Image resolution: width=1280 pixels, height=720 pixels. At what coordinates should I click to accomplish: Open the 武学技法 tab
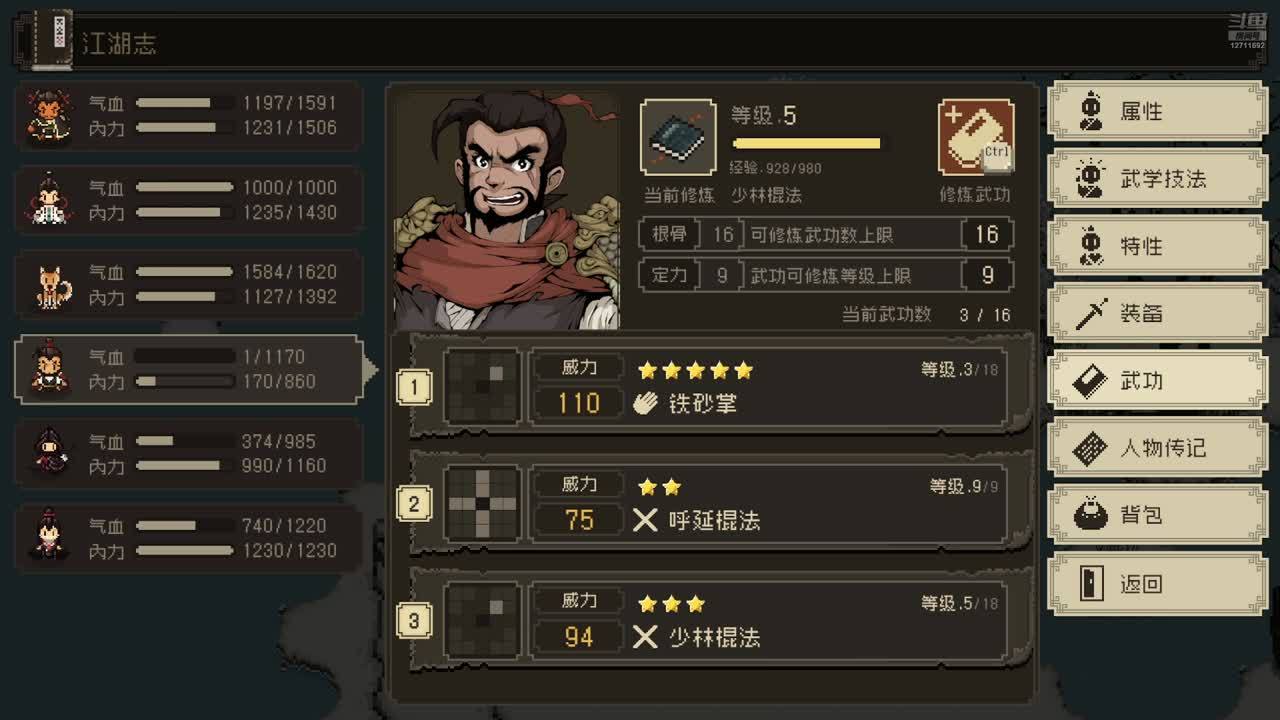1157,179
